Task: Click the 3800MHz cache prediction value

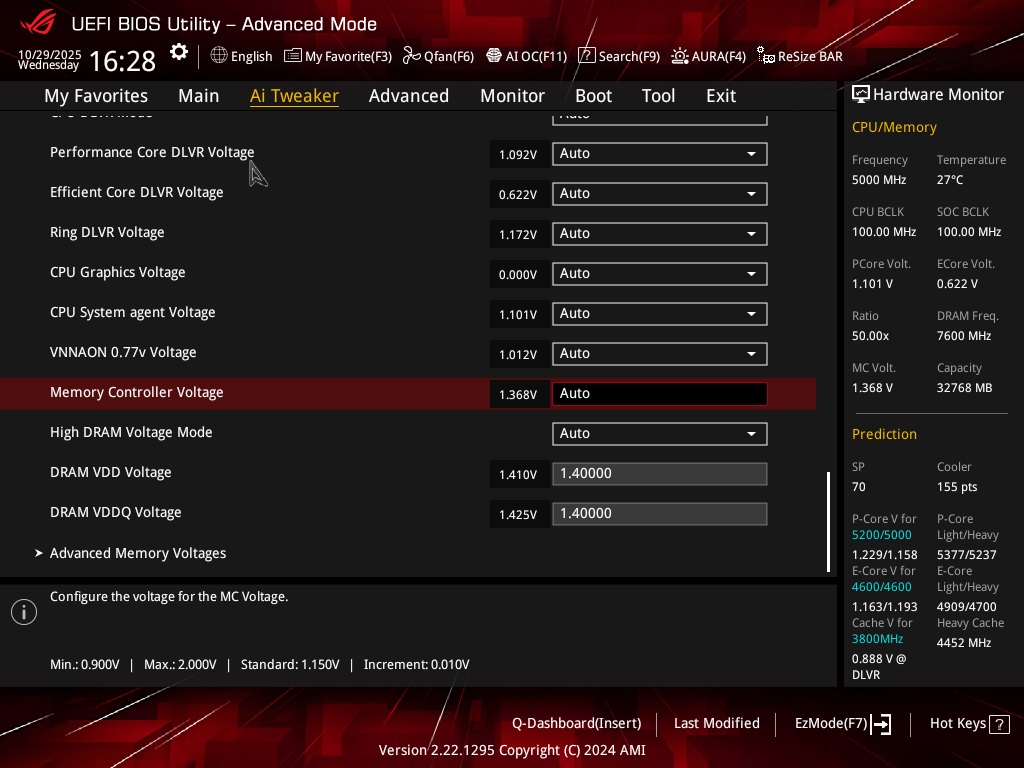Action: 877,639
